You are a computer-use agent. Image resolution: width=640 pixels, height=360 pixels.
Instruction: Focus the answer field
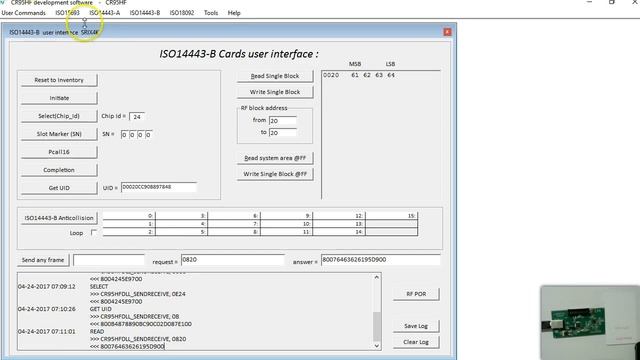380,260
